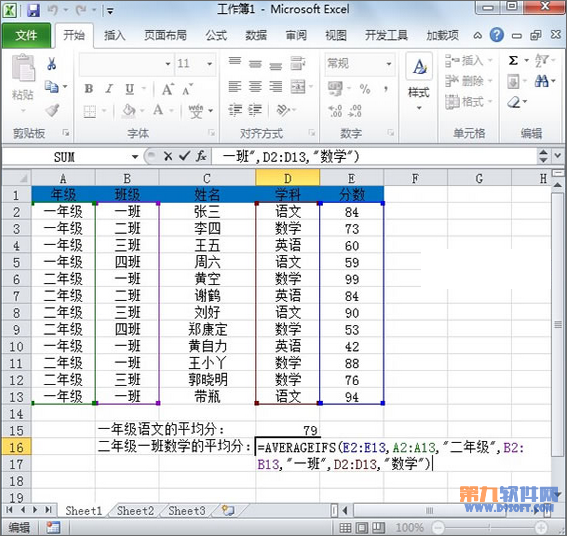Click the Format Painter brush icon
567x536 pixels.
pos(52,110)
